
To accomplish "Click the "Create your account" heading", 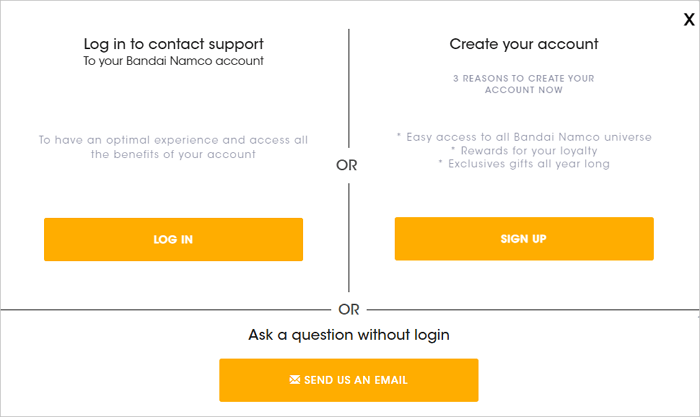I will coord(524,44).
